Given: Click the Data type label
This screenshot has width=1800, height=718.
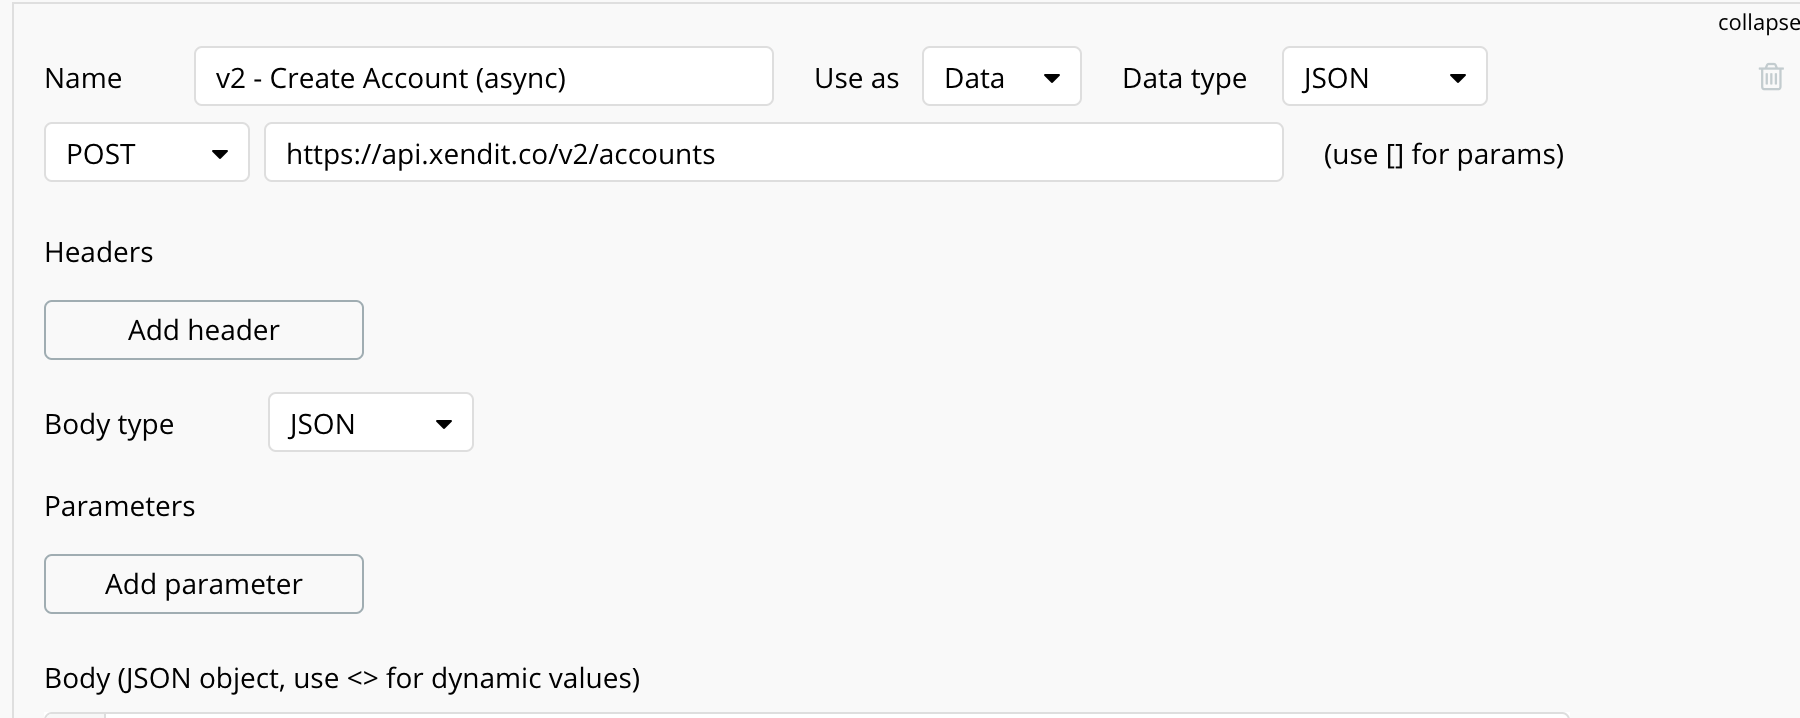Looking at the screenshot, I should (x=1184, y=78).
